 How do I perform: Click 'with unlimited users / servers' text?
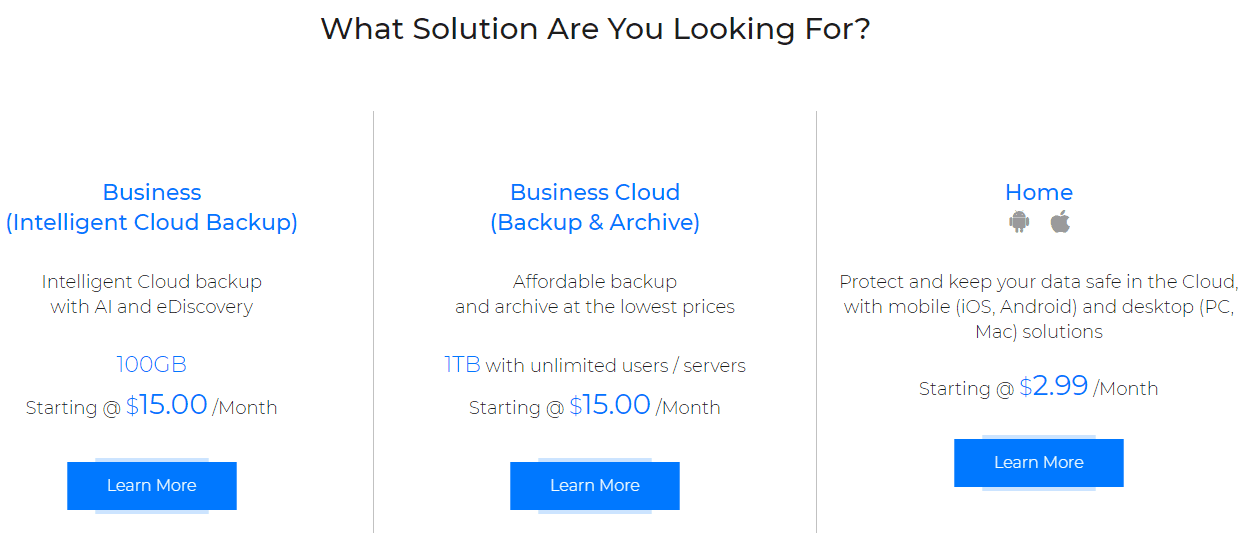point(615,365)
